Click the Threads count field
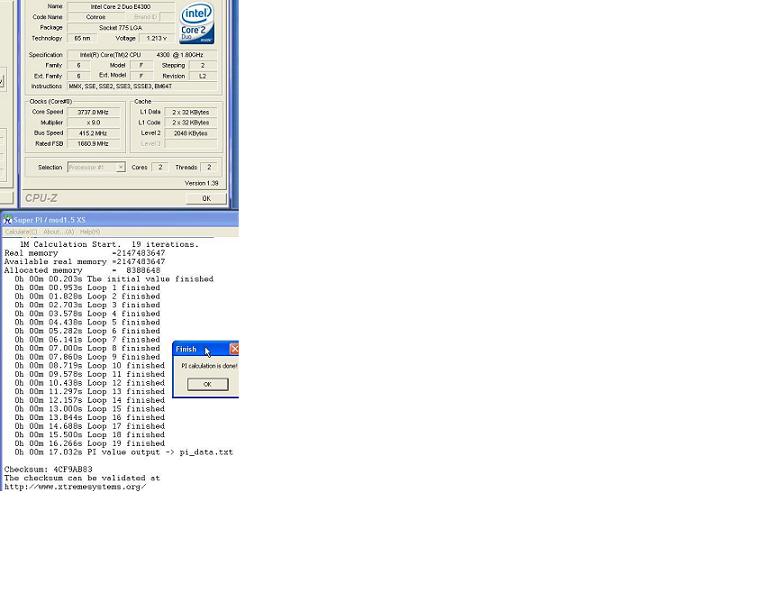Viewport: 772px width, 600px height. (209, 167)
